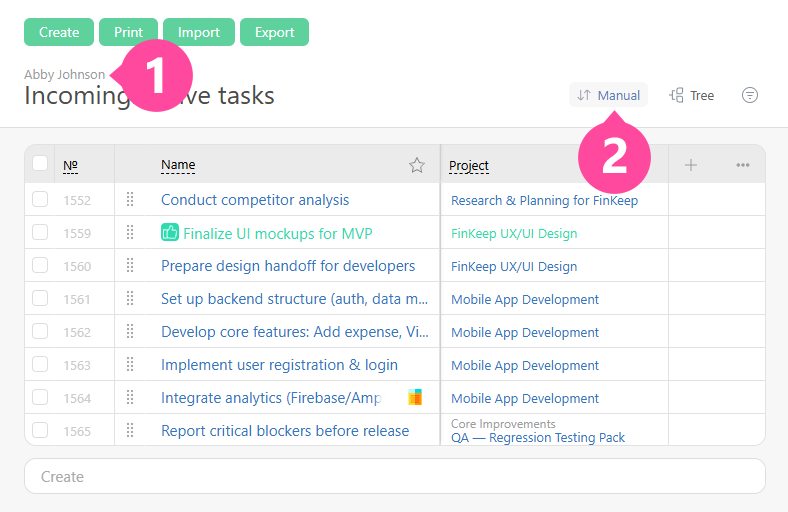Click the star icon in Name header

(417, 165)
